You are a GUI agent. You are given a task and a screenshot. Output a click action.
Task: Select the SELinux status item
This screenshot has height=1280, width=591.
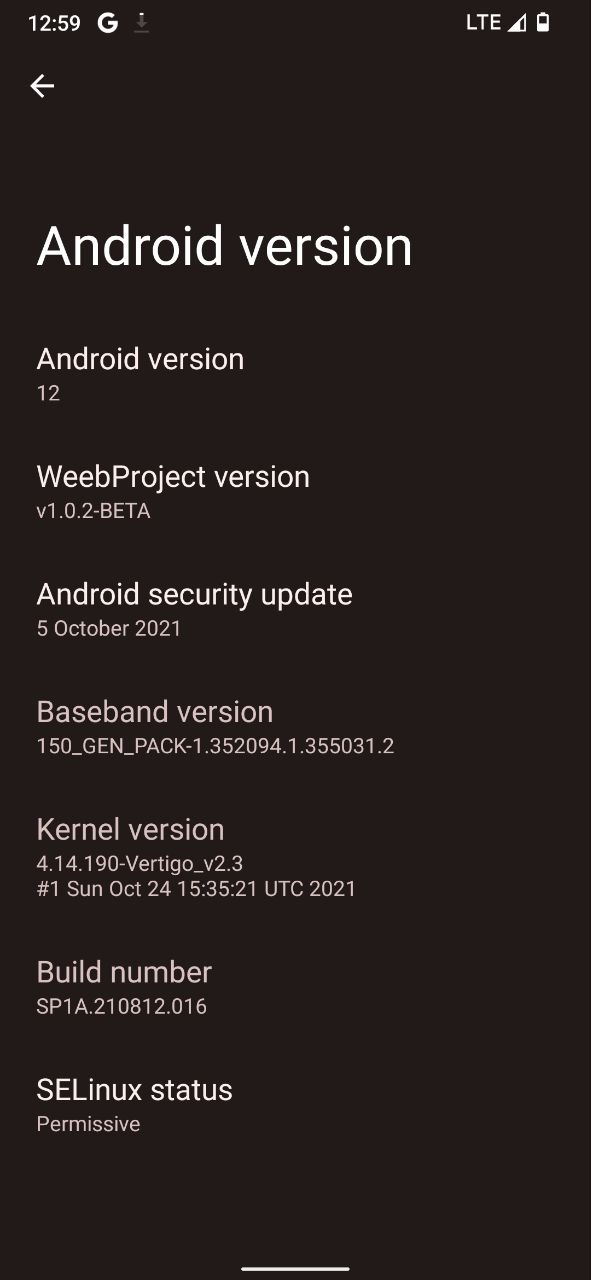295,1106
